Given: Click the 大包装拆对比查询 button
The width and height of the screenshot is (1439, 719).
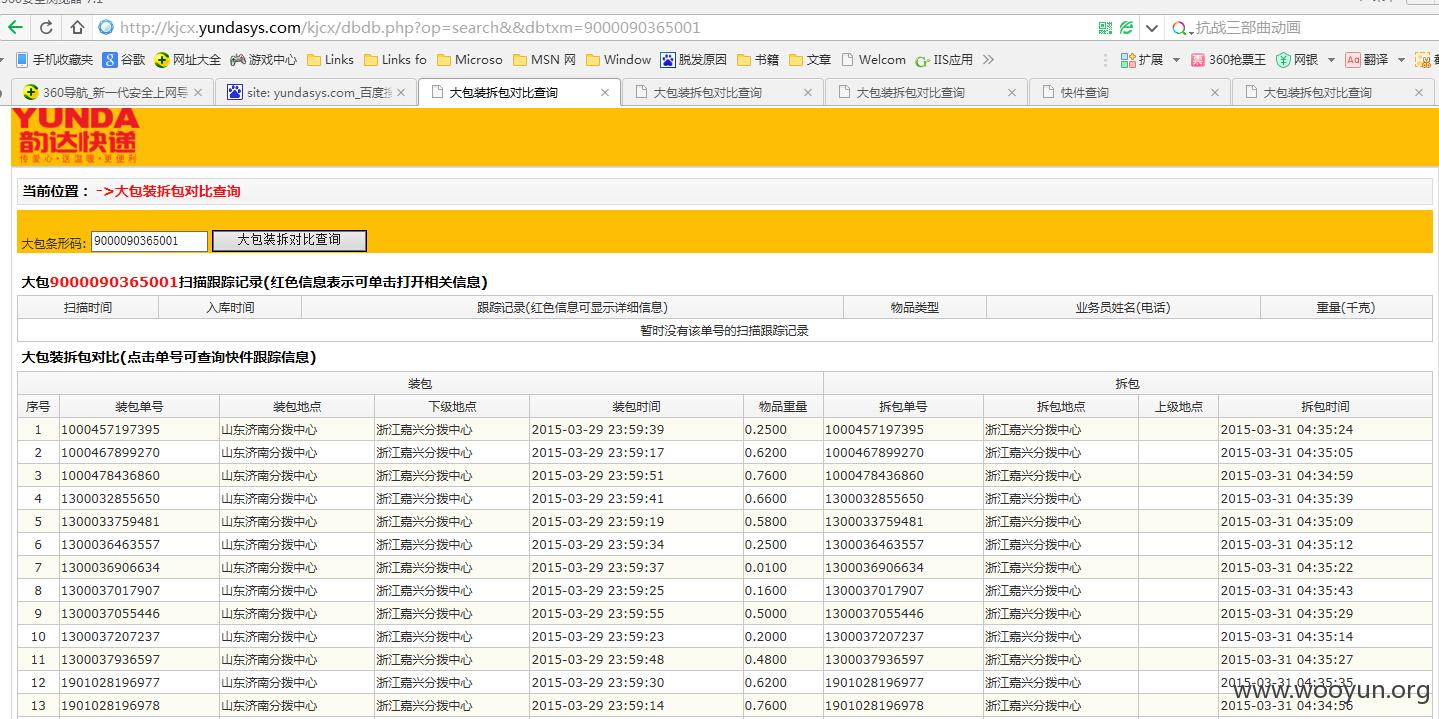Looking at the screenshot, I should coord(289,240).
